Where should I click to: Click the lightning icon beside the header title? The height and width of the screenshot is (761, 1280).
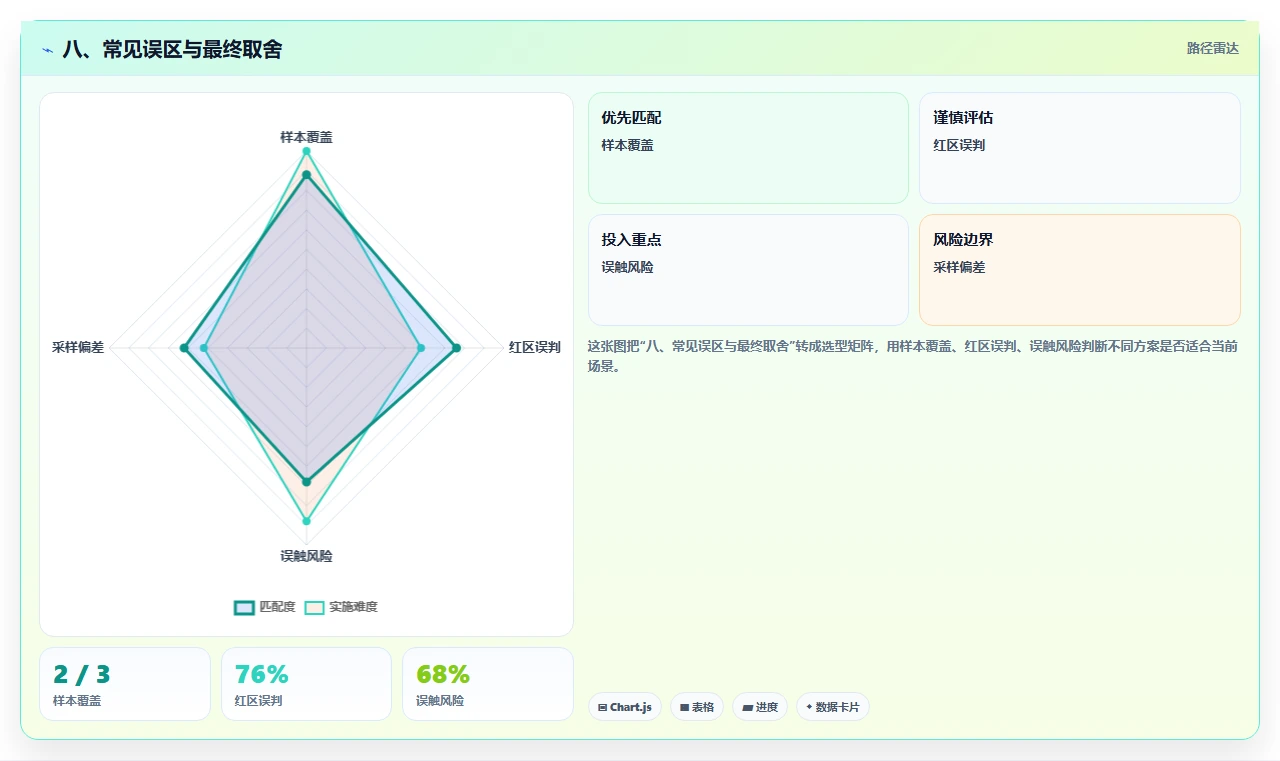click(x=48, y=49)
